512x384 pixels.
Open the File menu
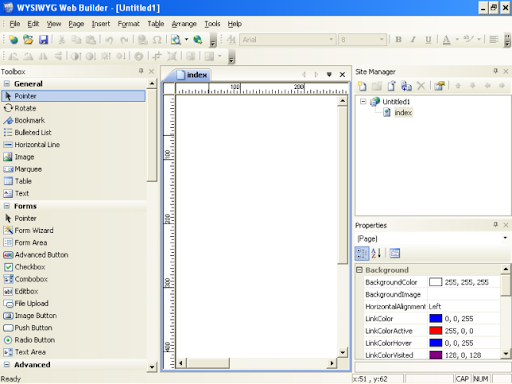tap(15, 24)
